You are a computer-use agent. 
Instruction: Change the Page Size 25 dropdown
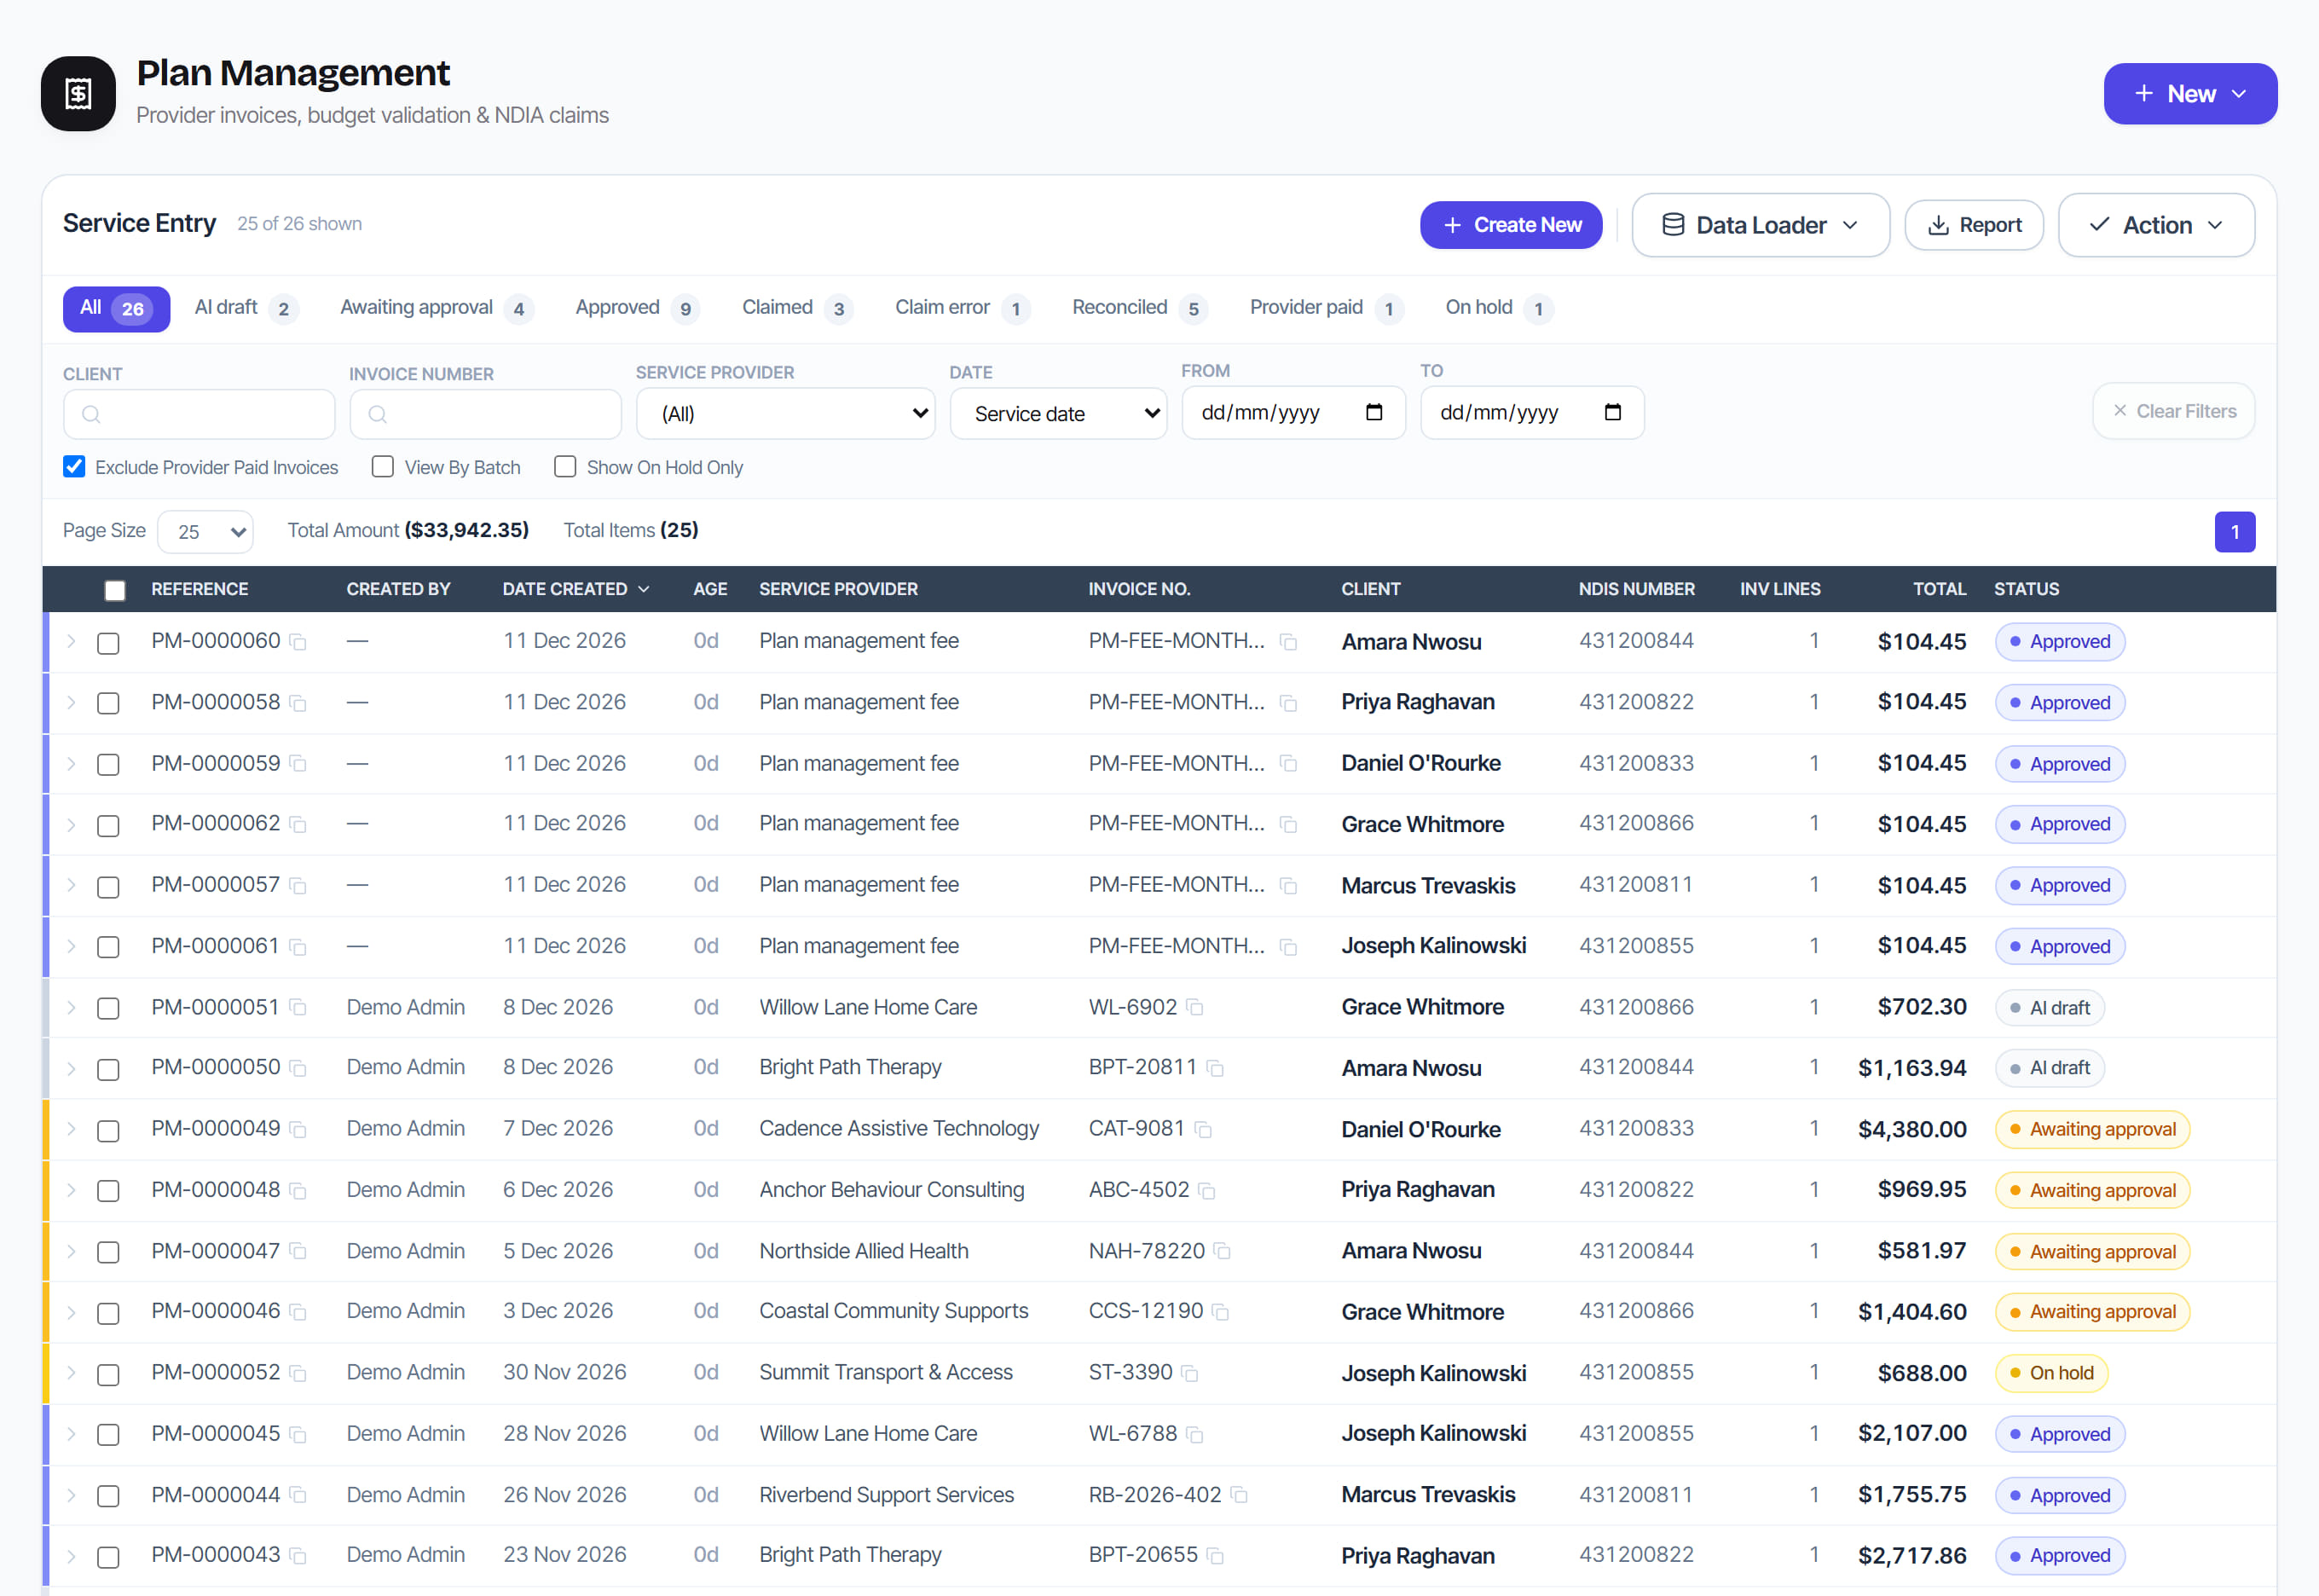206,532
